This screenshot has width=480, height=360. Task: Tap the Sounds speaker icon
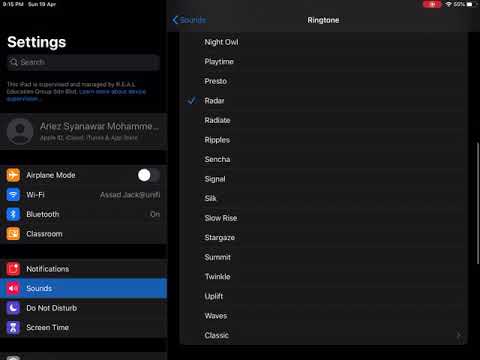coord(13,288)
